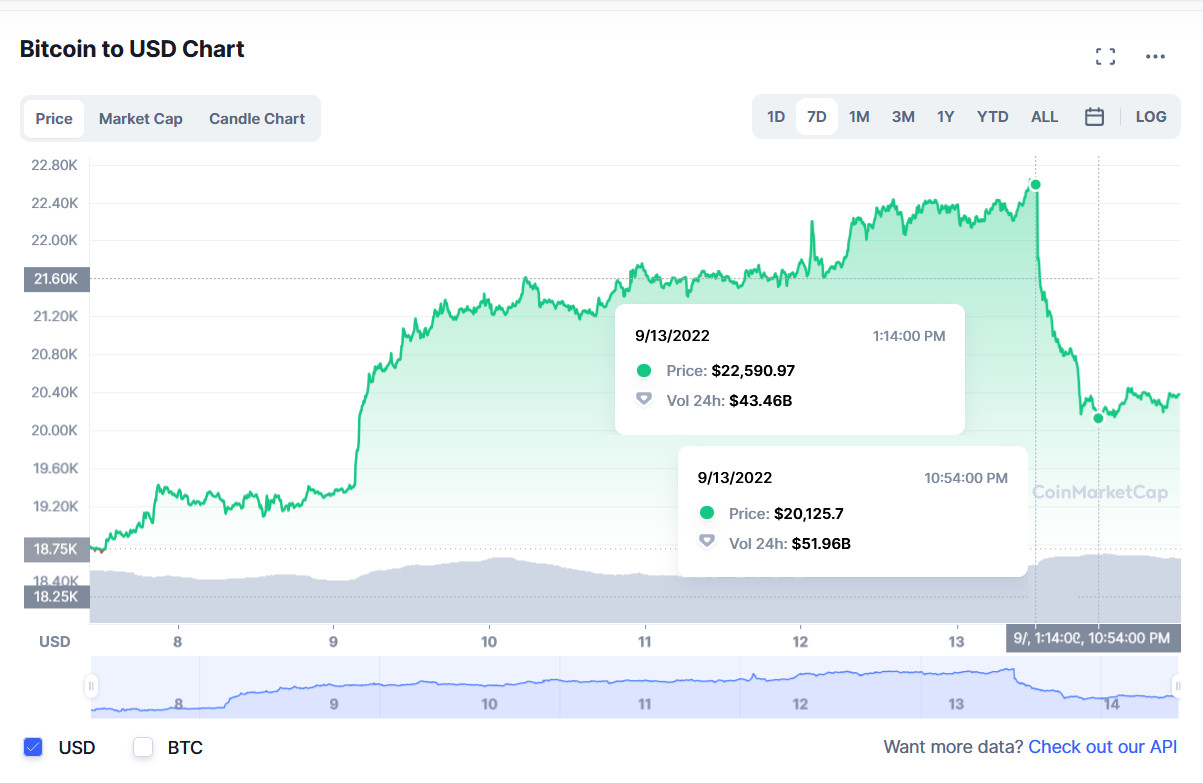Select the Price tab
The image size is (1203, 783).
pos(54,119)
